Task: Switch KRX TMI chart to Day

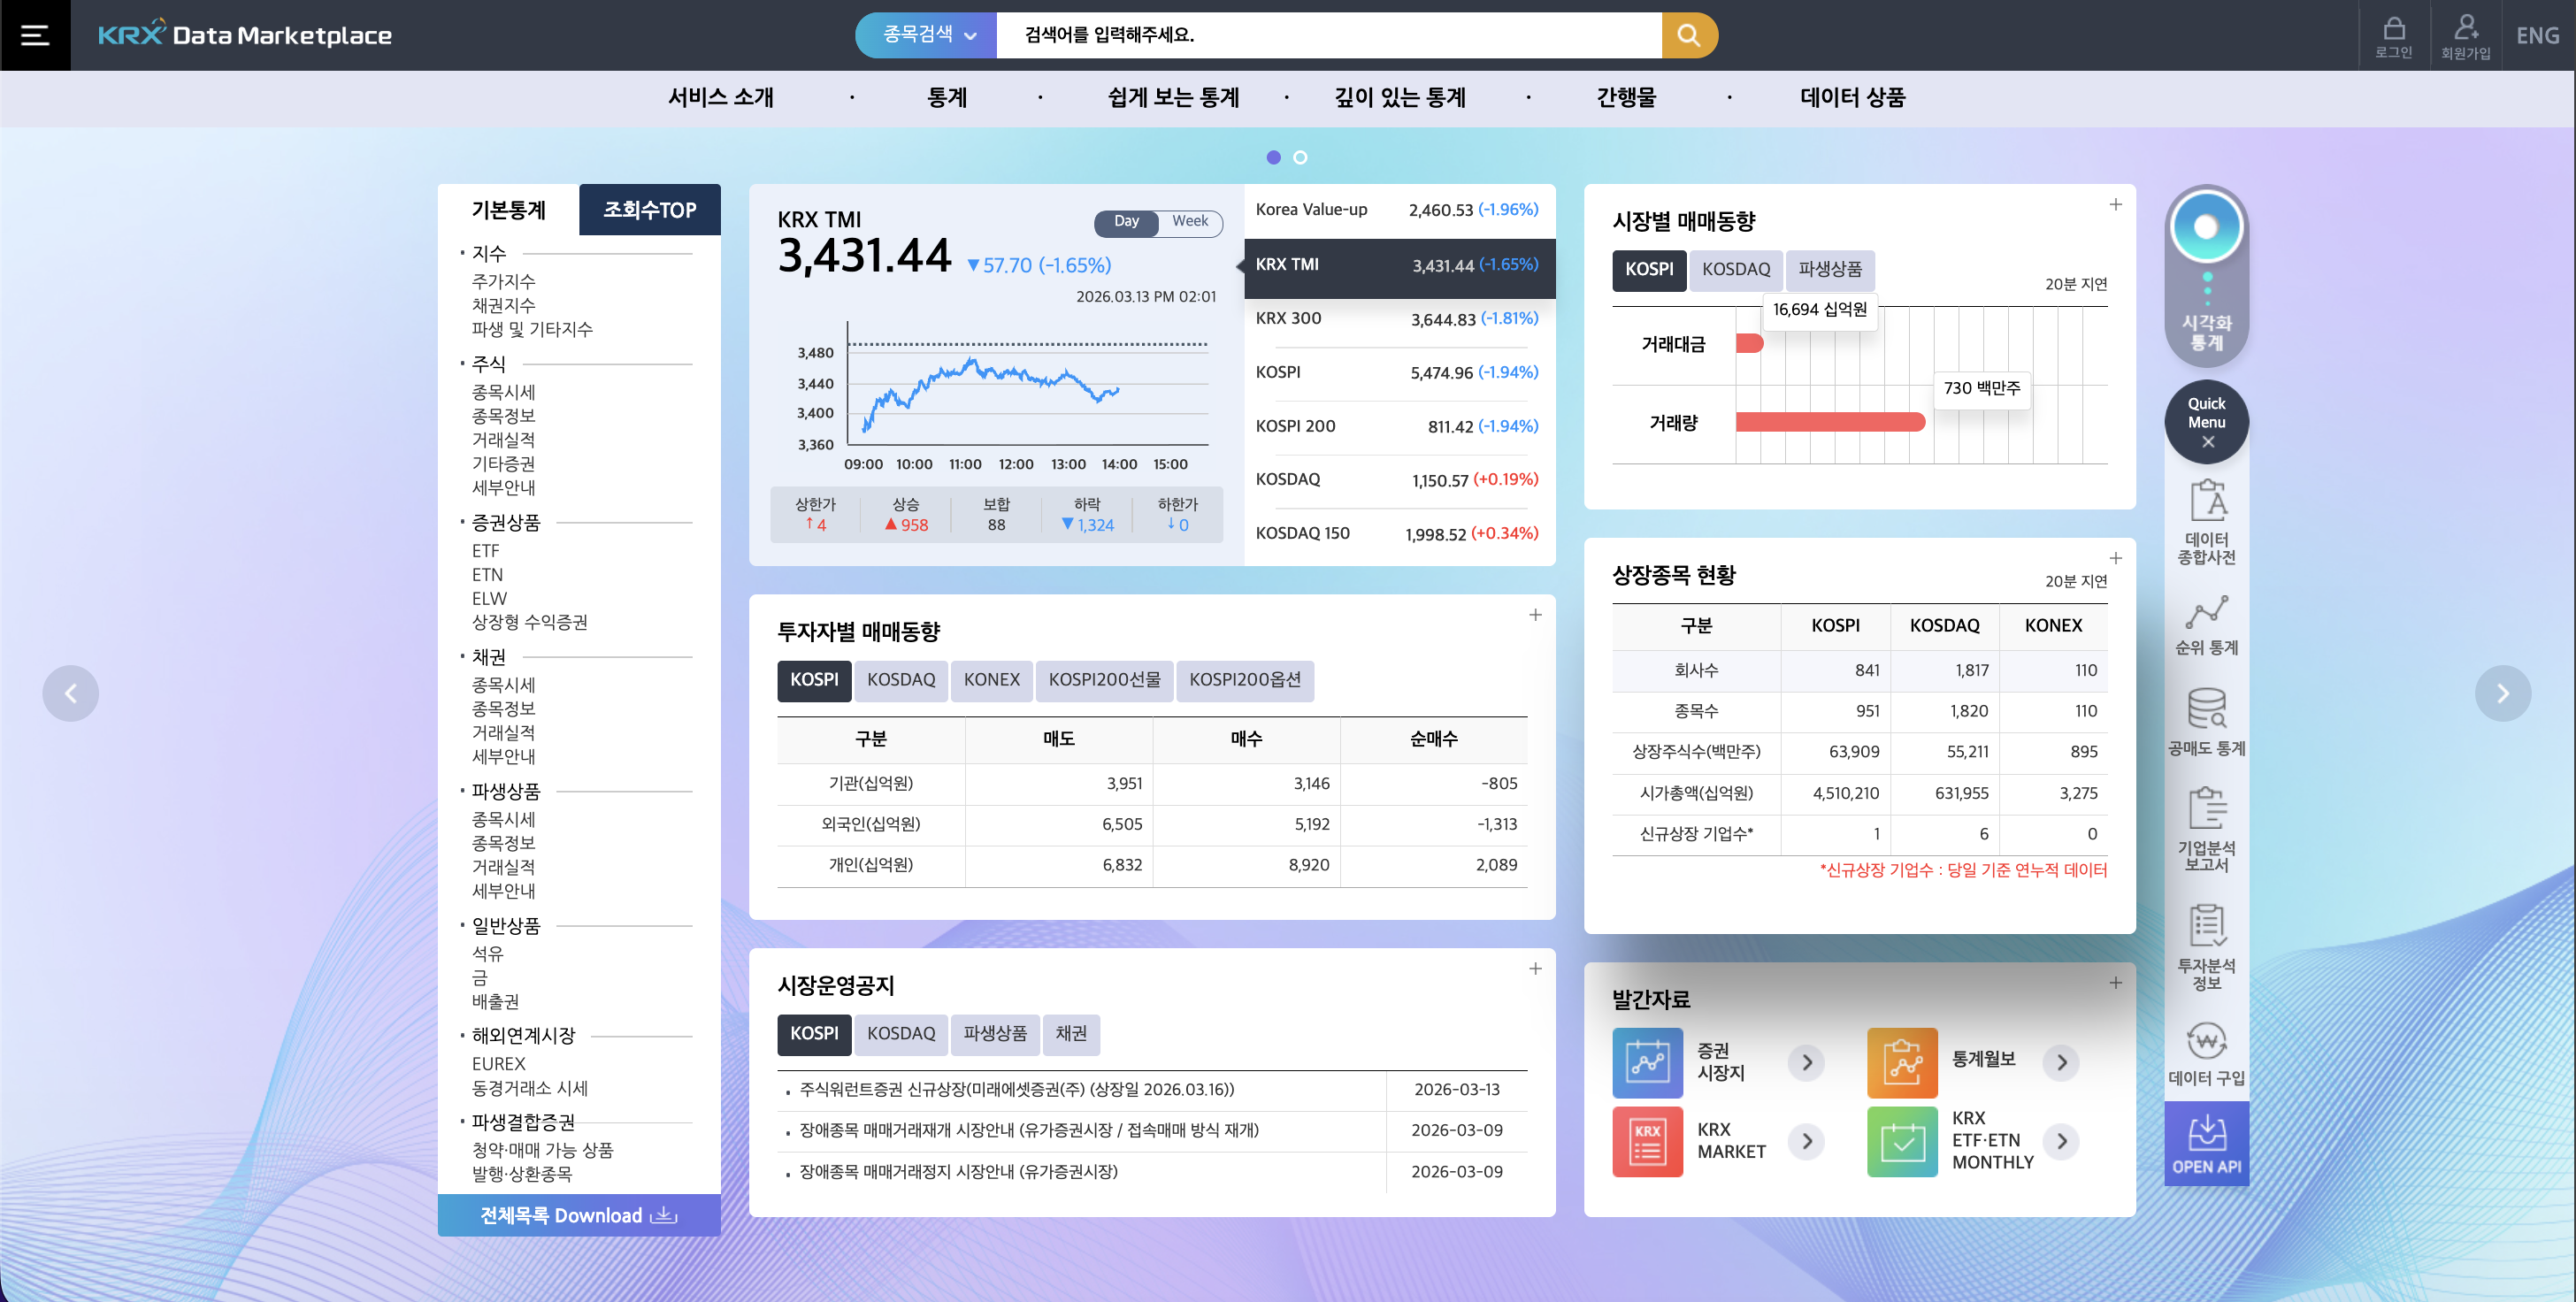Action: coord(1126,221)
